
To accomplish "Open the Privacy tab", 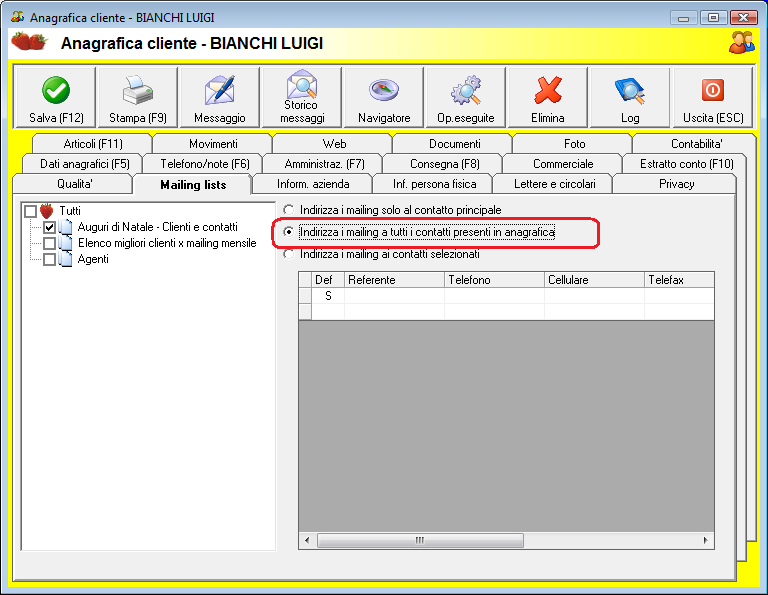I will [676, 184].
